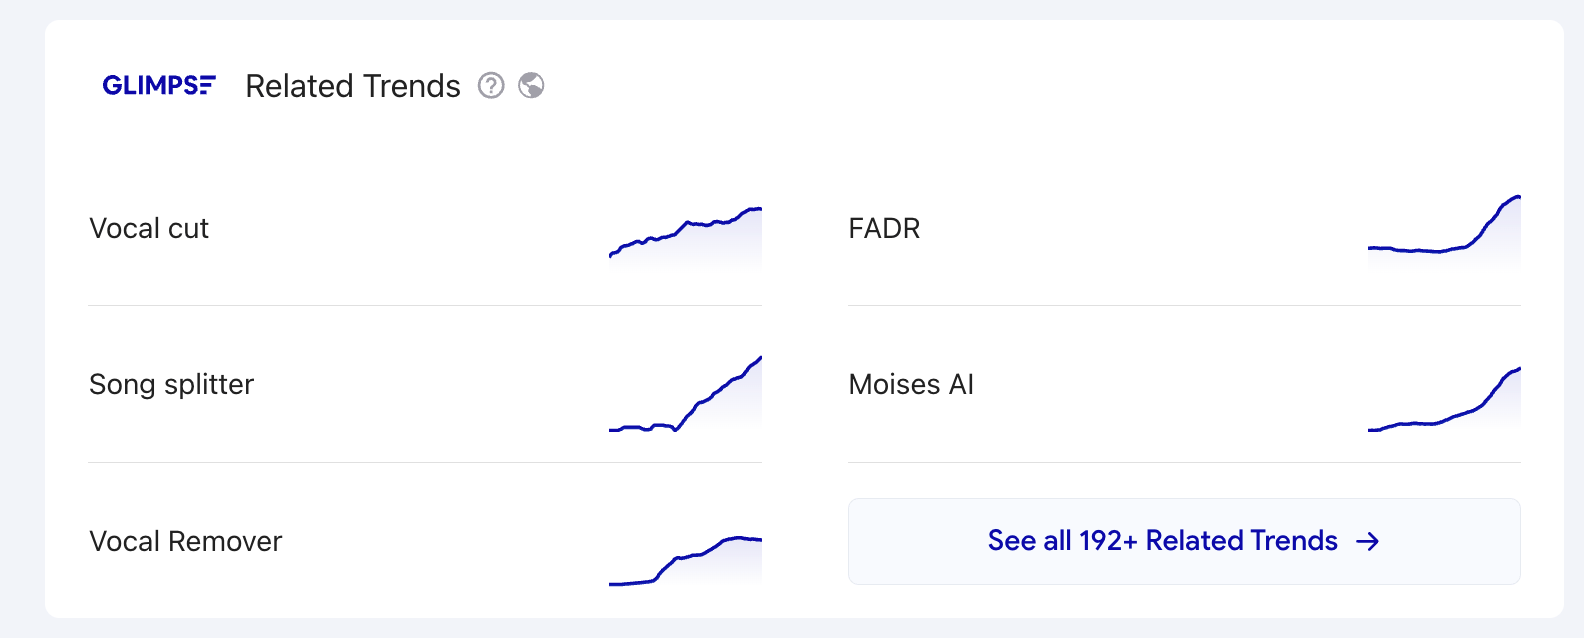Open the Vocal cut trend sparkline
This screenshot has height=638, width=1584.
685,236
